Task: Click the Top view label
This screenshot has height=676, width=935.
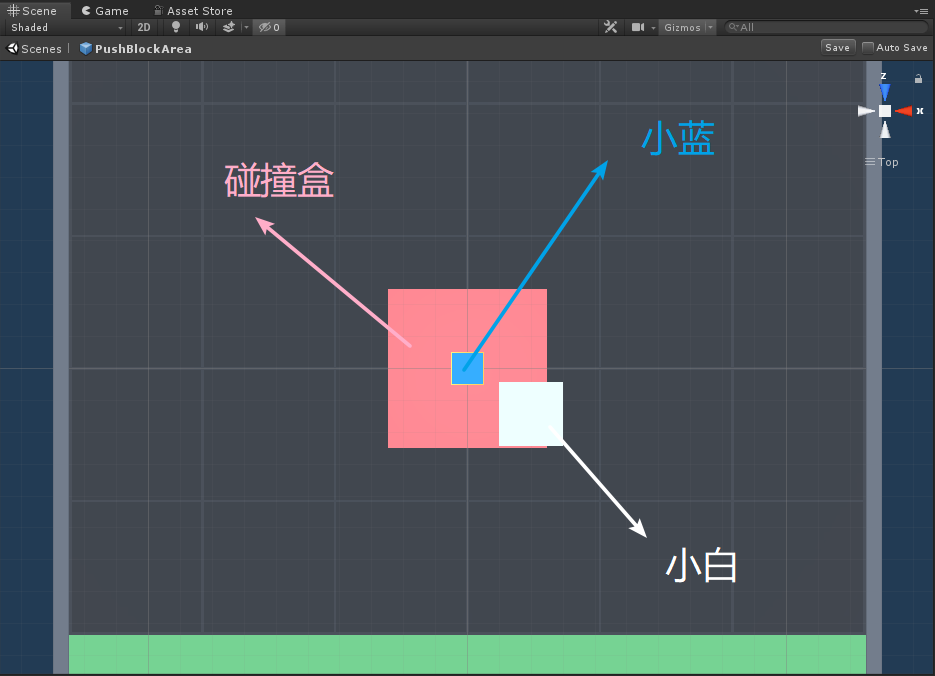Action: click(882, 162)
